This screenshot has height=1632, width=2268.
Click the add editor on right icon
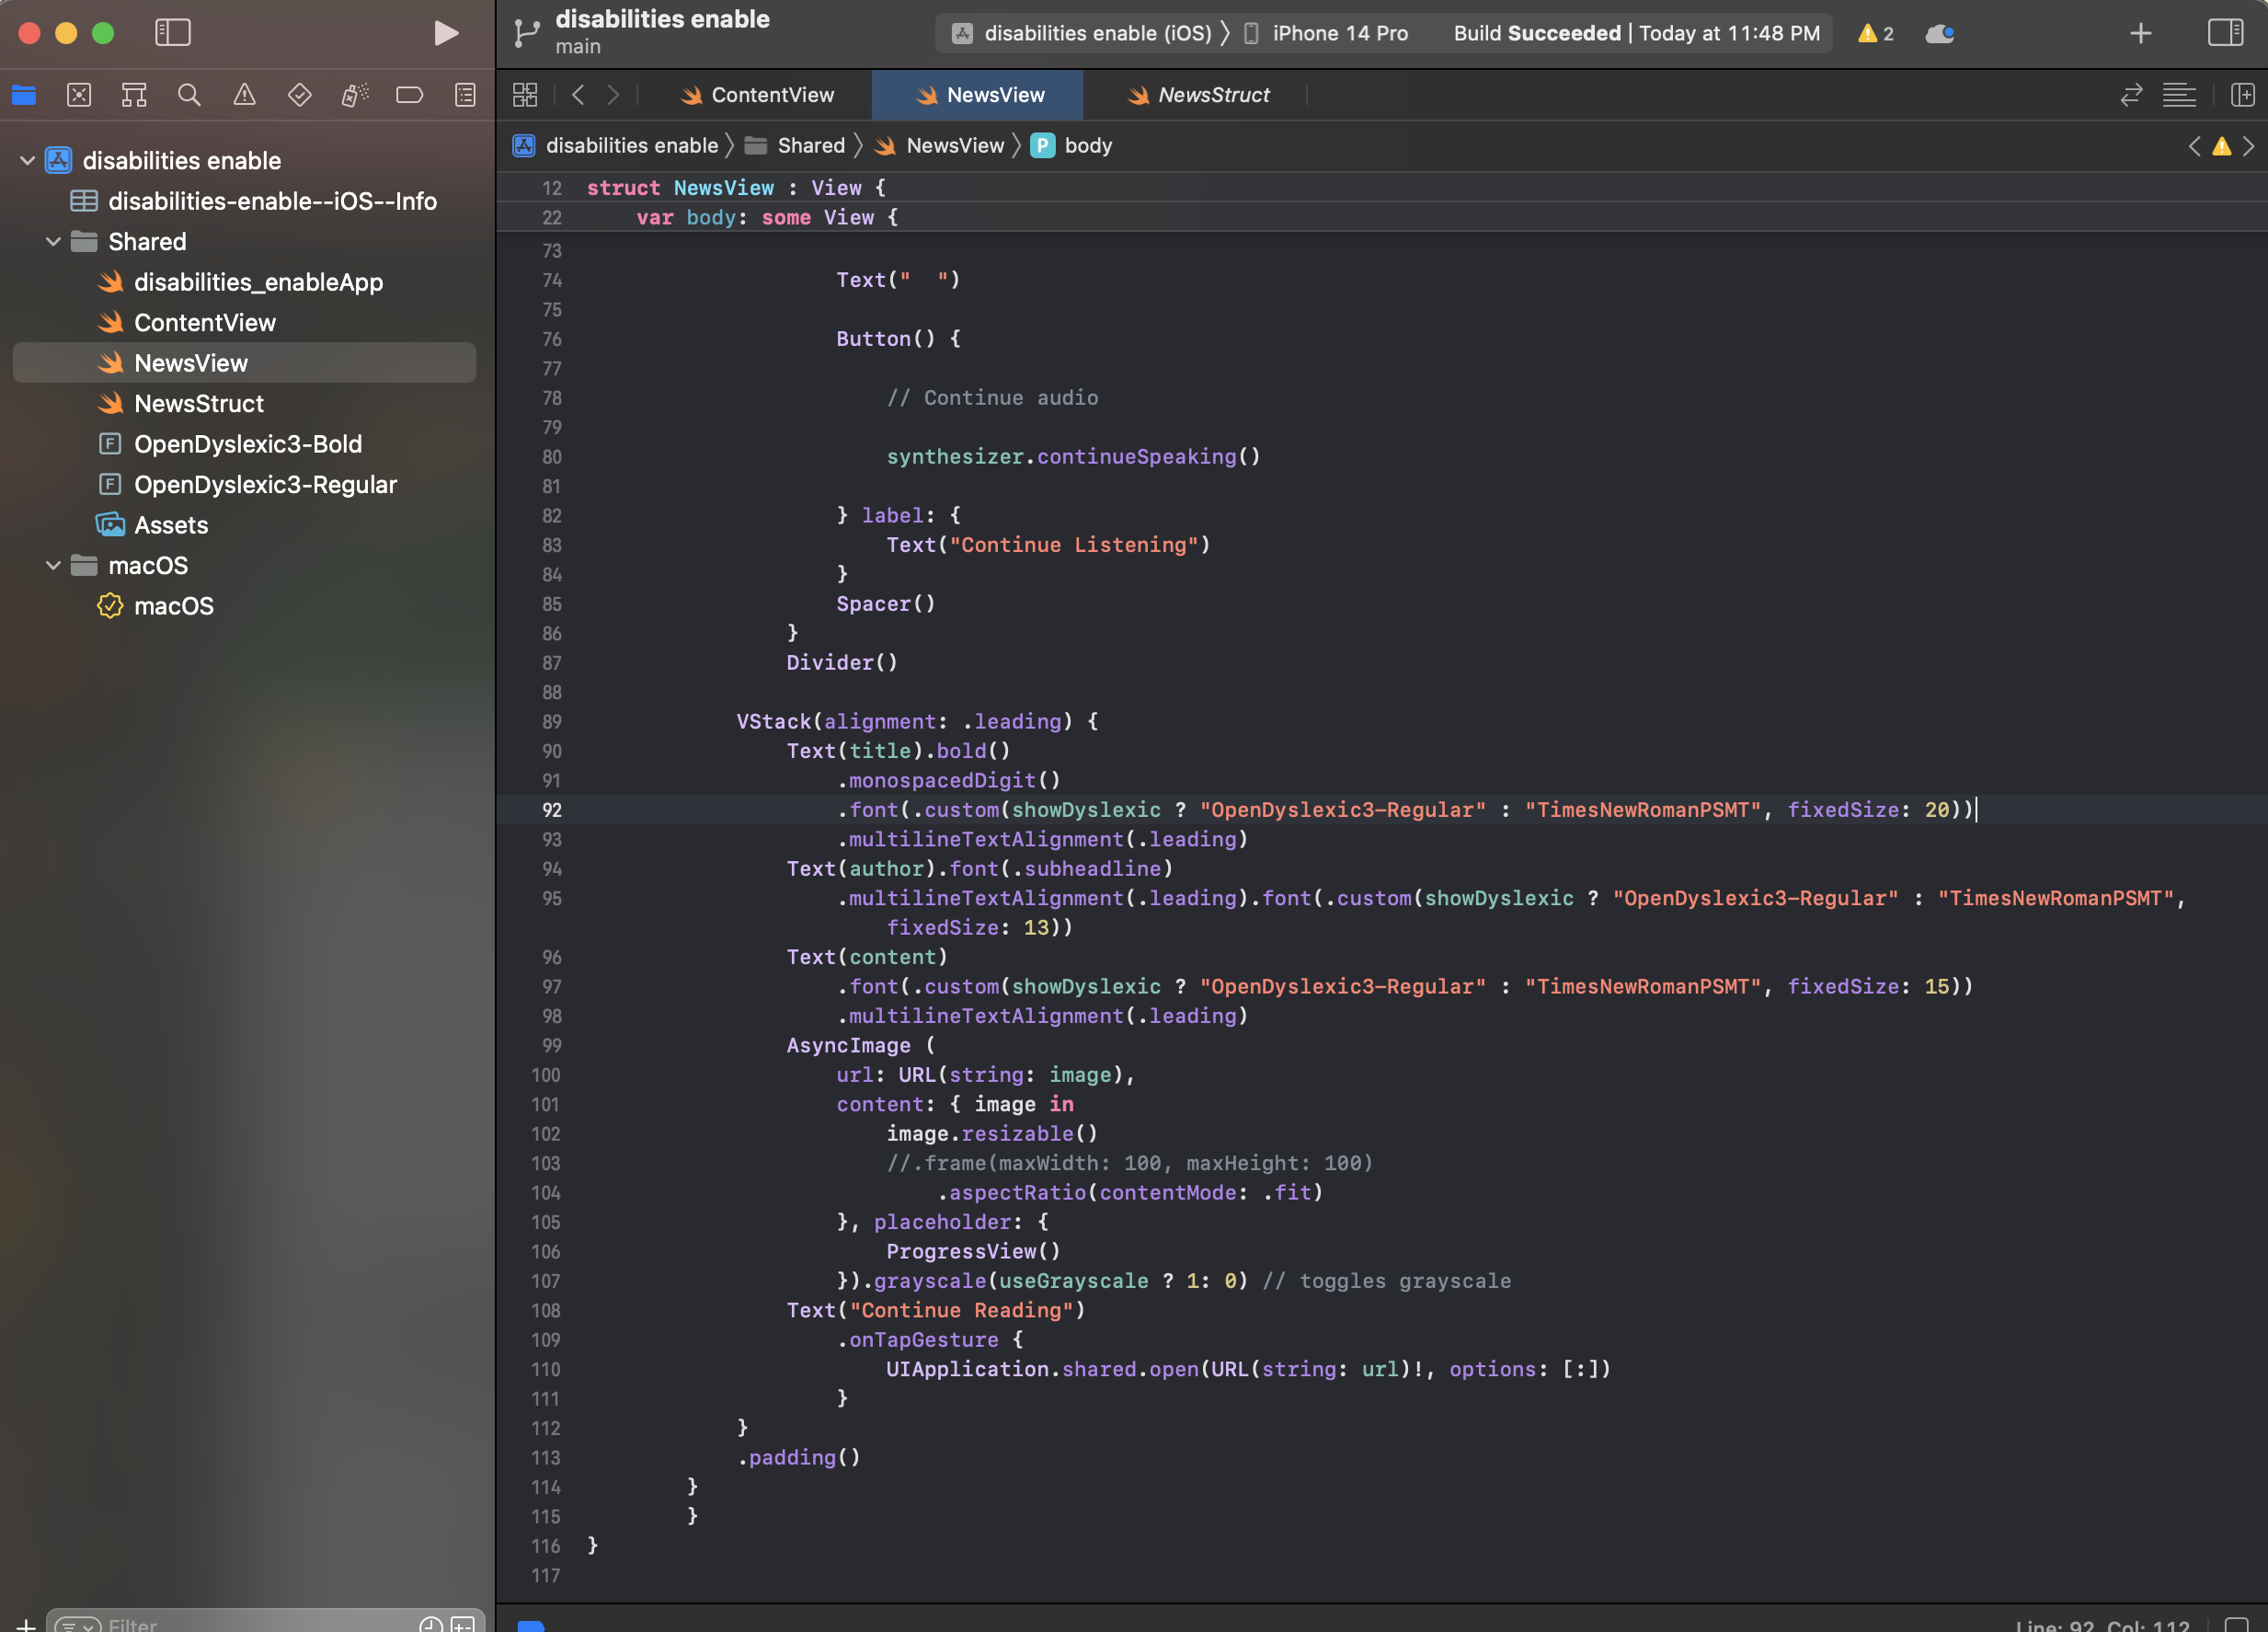[2242, 95]
